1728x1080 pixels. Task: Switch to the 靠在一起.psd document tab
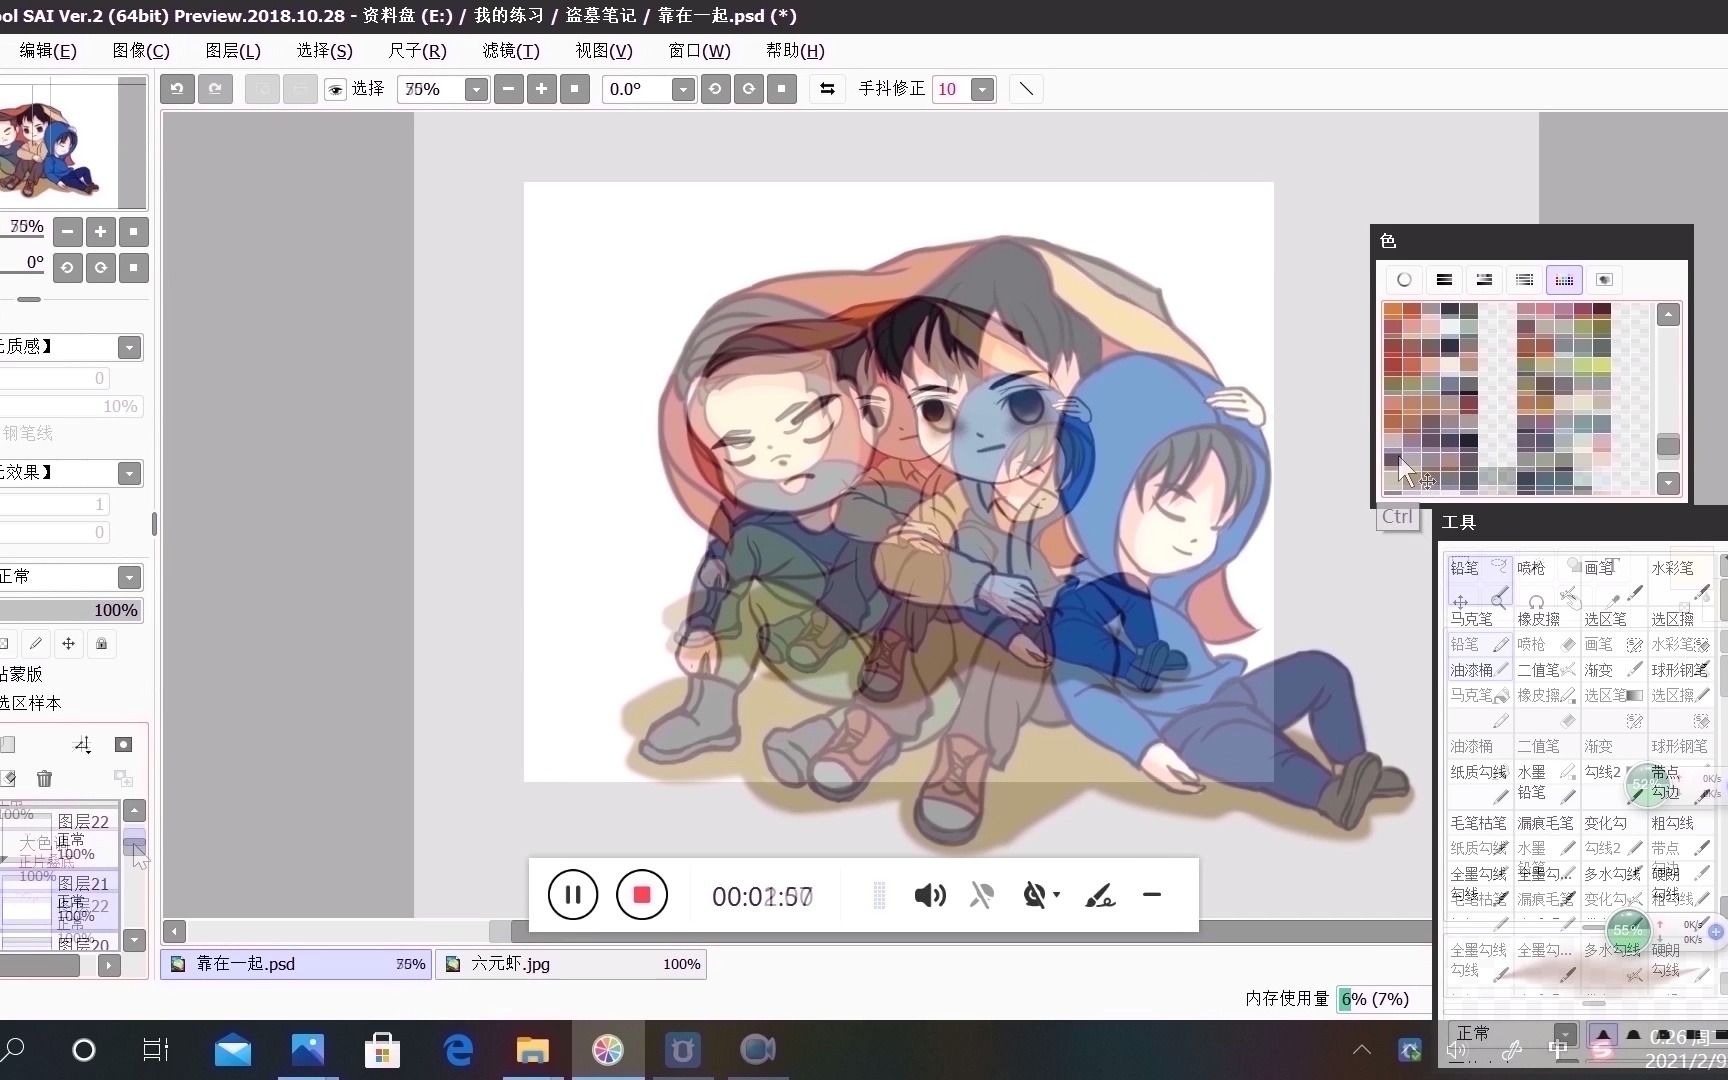(296, 964)
